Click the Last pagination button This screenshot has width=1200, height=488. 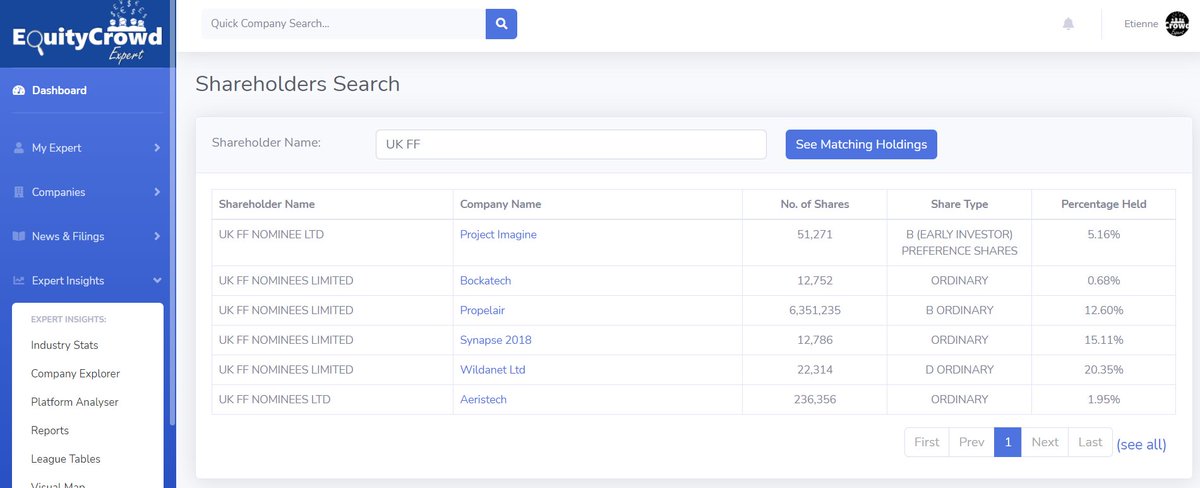(1091, 442)
